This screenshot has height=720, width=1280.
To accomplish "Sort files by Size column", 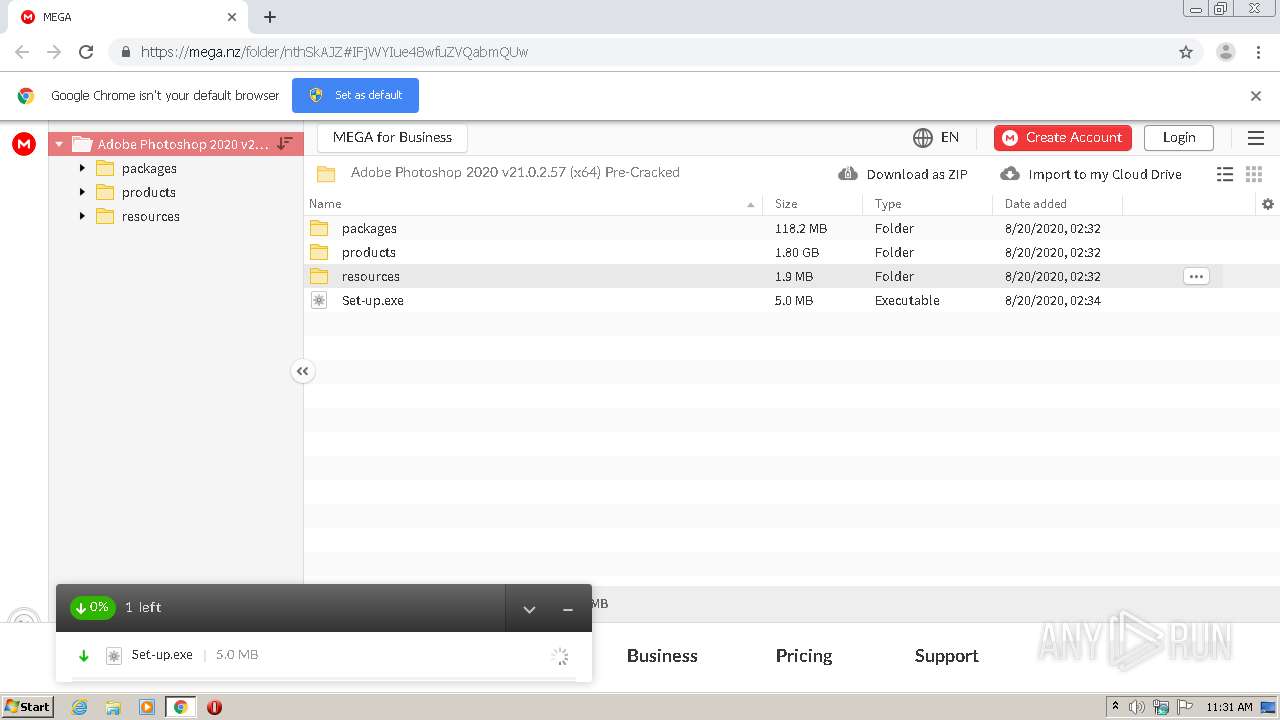I will point(786,204).
